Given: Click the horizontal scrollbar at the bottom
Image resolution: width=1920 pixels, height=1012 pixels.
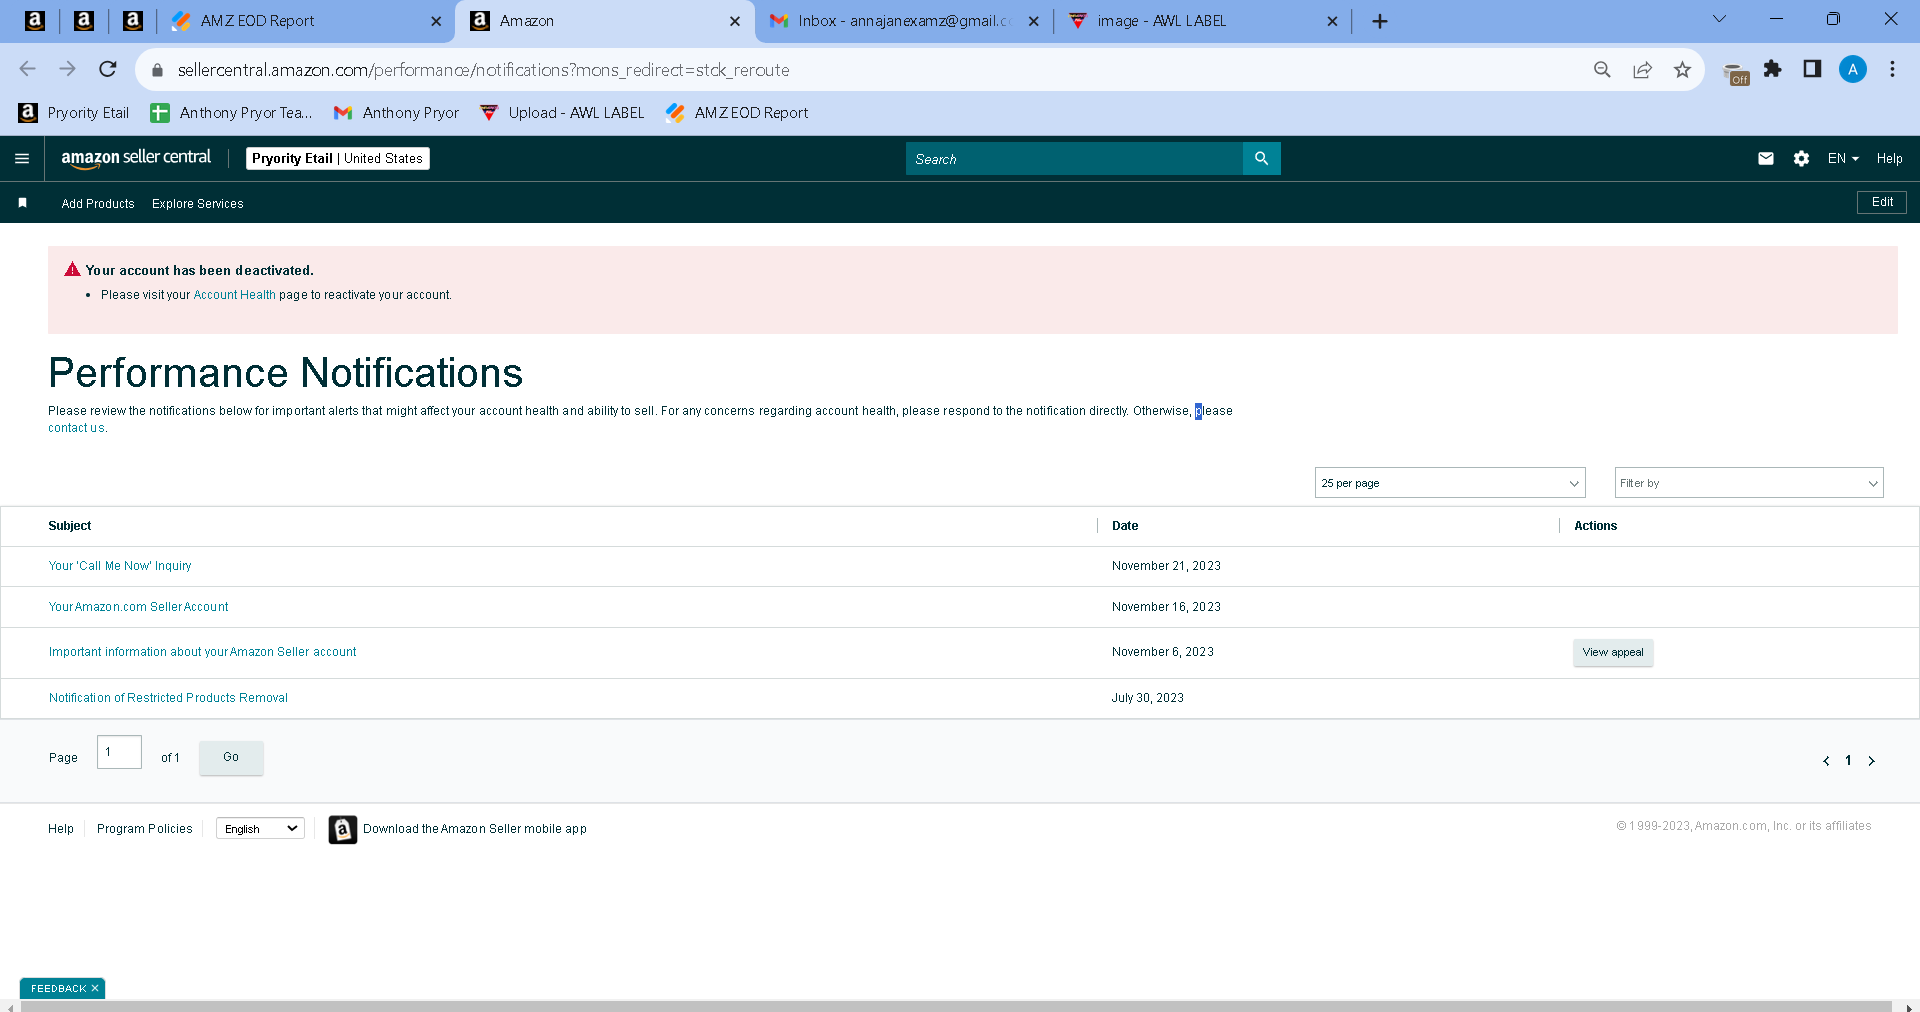Looking at the screenshot, I should click(955, 1006).
